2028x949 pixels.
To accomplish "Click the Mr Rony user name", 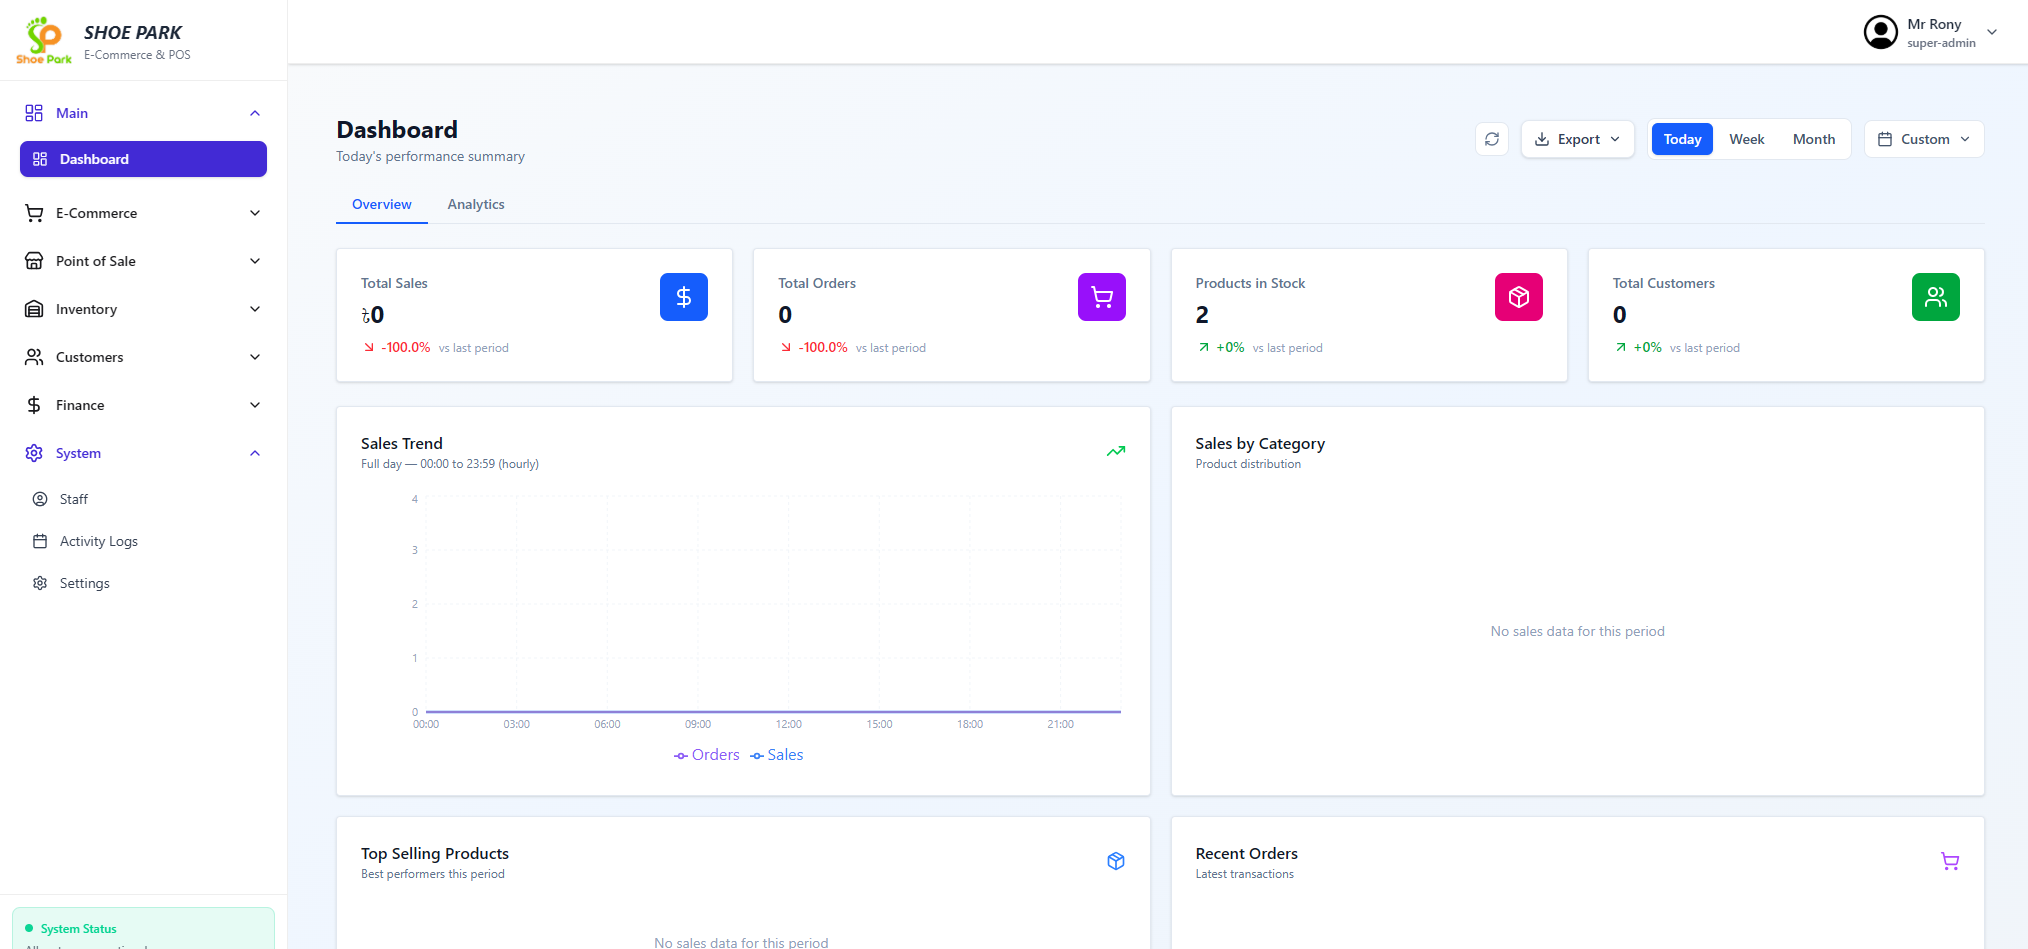I will 1934,24.
